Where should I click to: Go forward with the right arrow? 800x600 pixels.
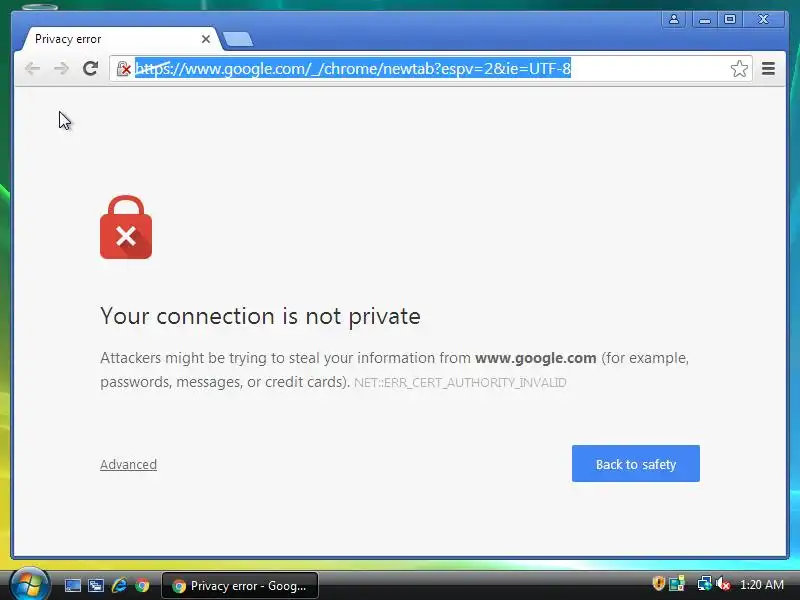pos(61,68)
